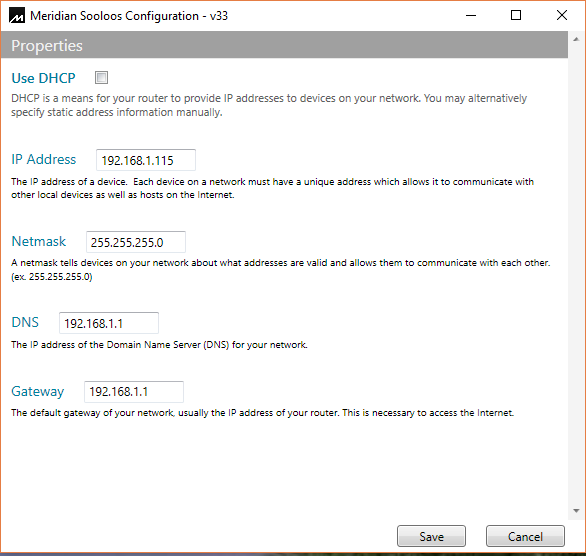Click the scrollbar down arrow
Screen dimensions: 586x556
click(x=576, y=511)
